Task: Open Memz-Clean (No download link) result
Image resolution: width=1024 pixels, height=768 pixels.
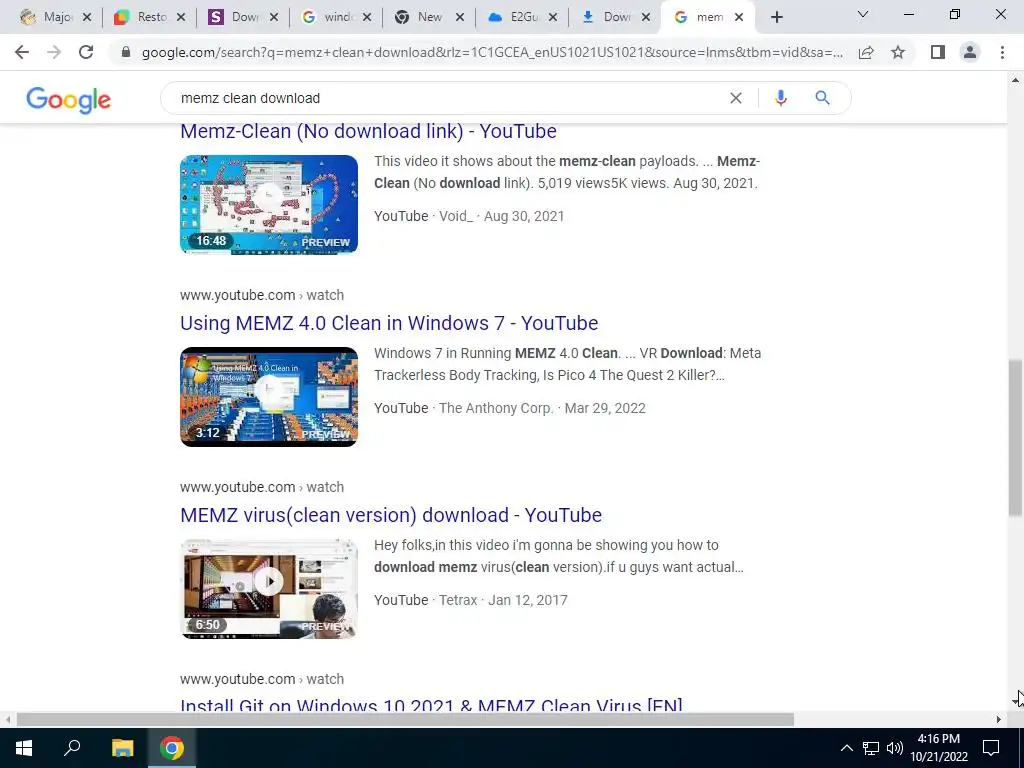Action: (x=368, y=131)
